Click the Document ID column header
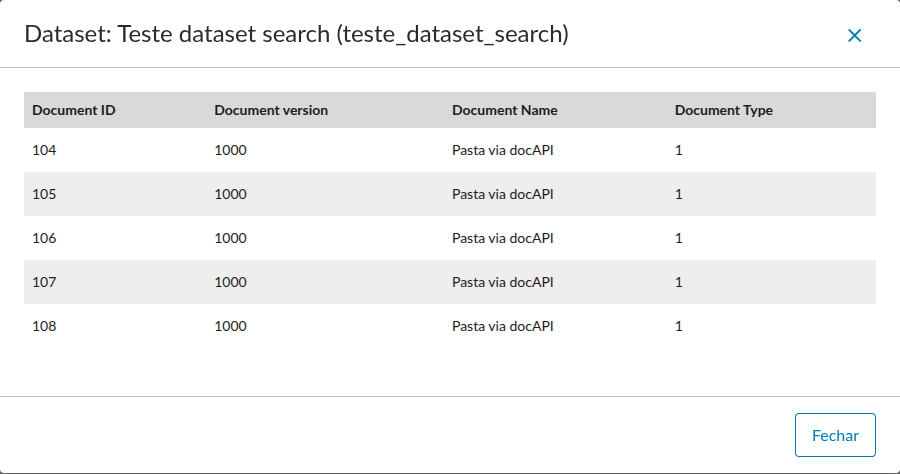Image resolution: width=900 pixels, height=474 pixels. click(74, 110)
